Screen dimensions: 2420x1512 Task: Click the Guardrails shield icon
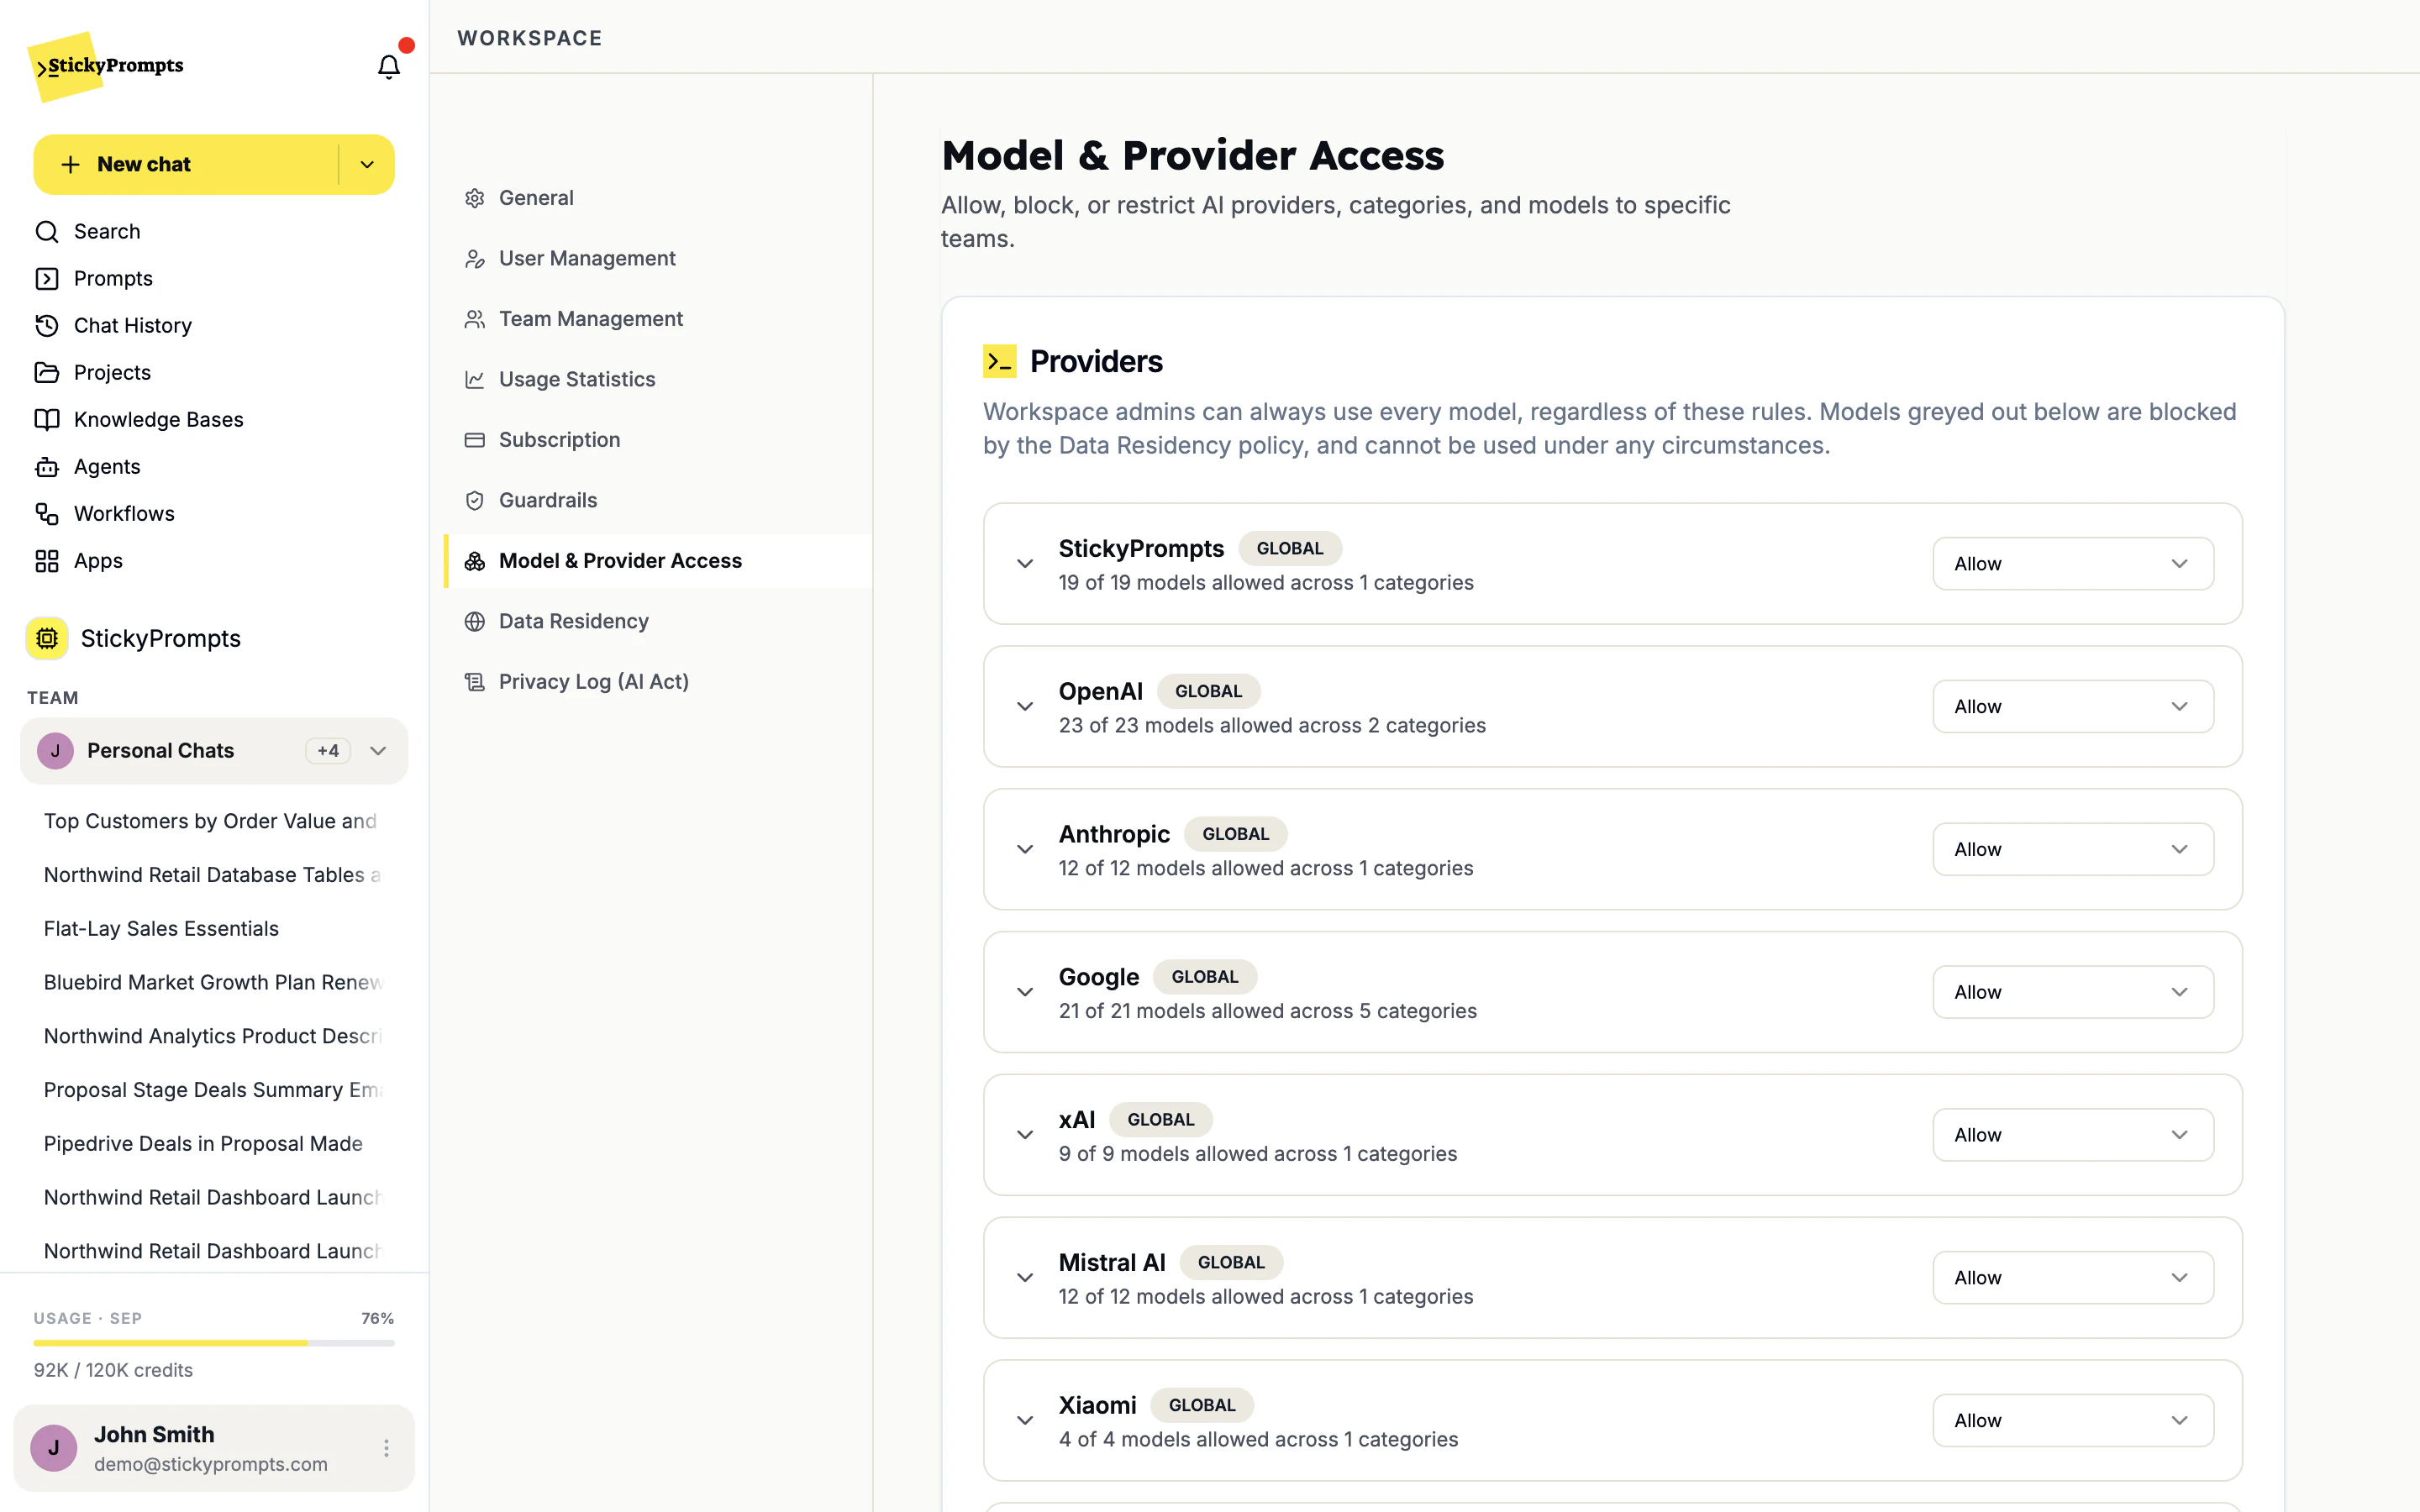tap(475, 500)
